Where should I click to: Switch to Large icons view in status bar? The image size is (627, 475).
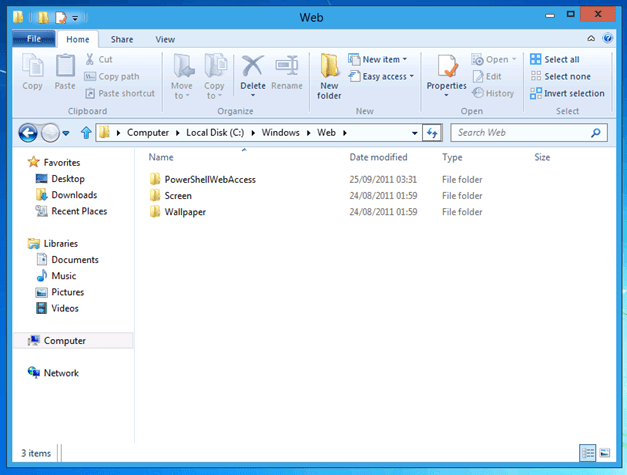click(604, 453)
